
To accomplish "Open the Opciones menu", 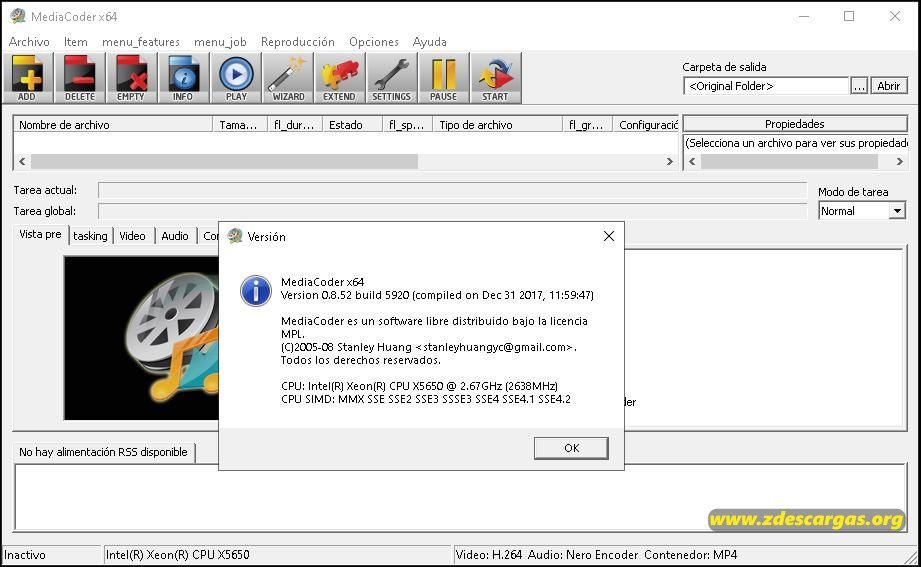I will tap(374, 42).
